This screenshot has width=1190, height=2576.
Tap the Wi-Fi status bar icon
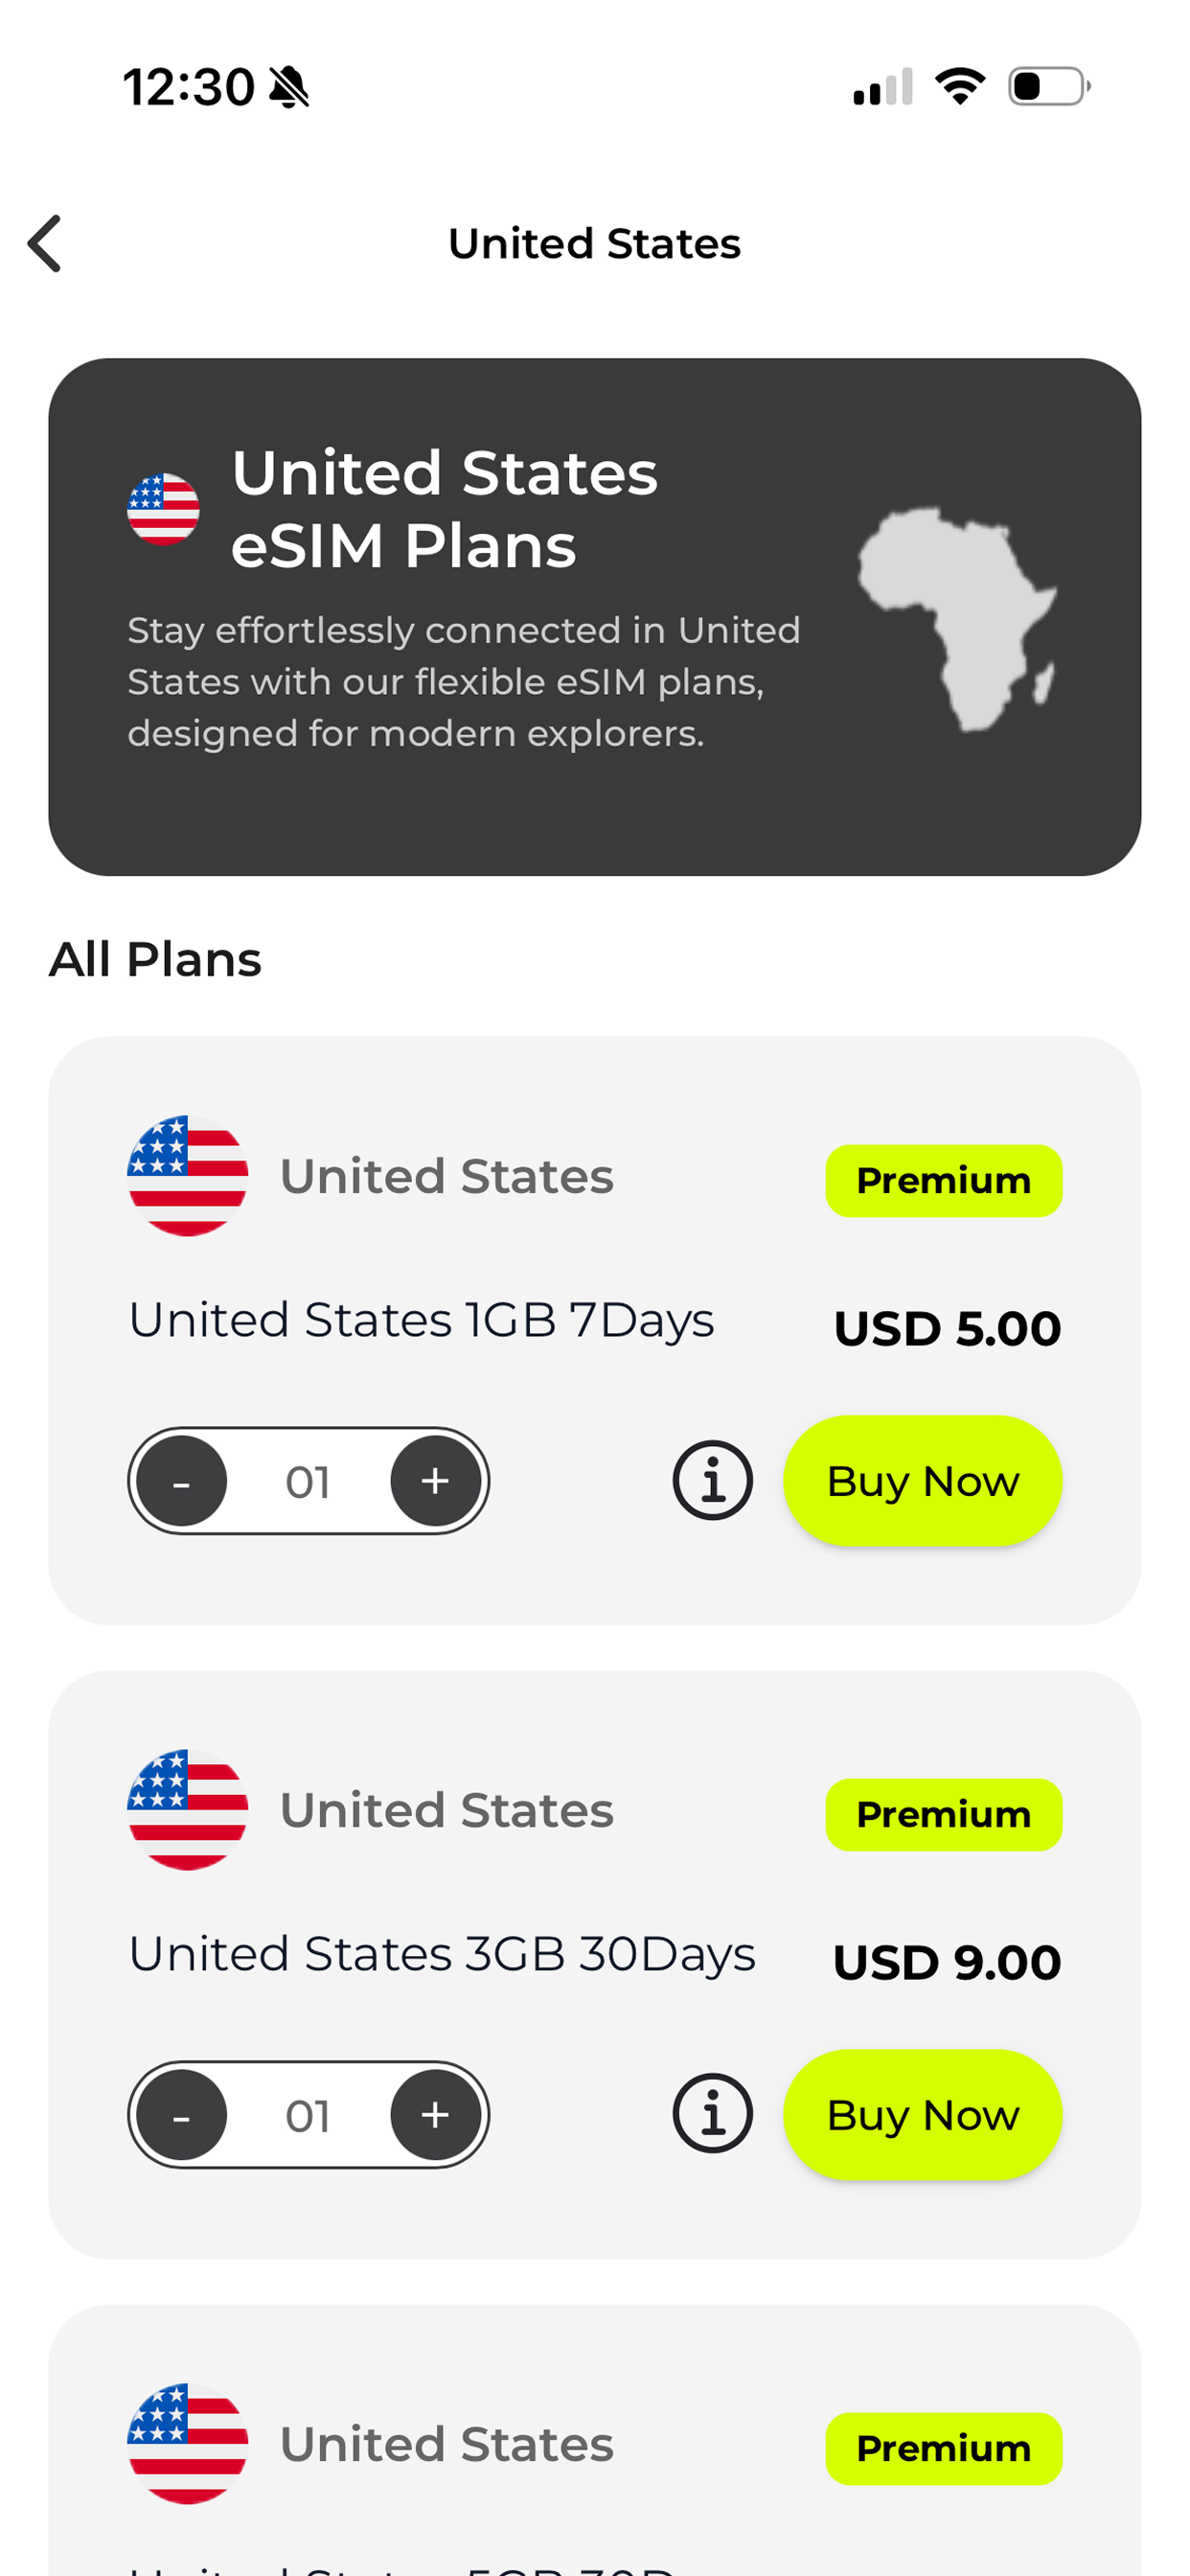(x=960, y=86)
